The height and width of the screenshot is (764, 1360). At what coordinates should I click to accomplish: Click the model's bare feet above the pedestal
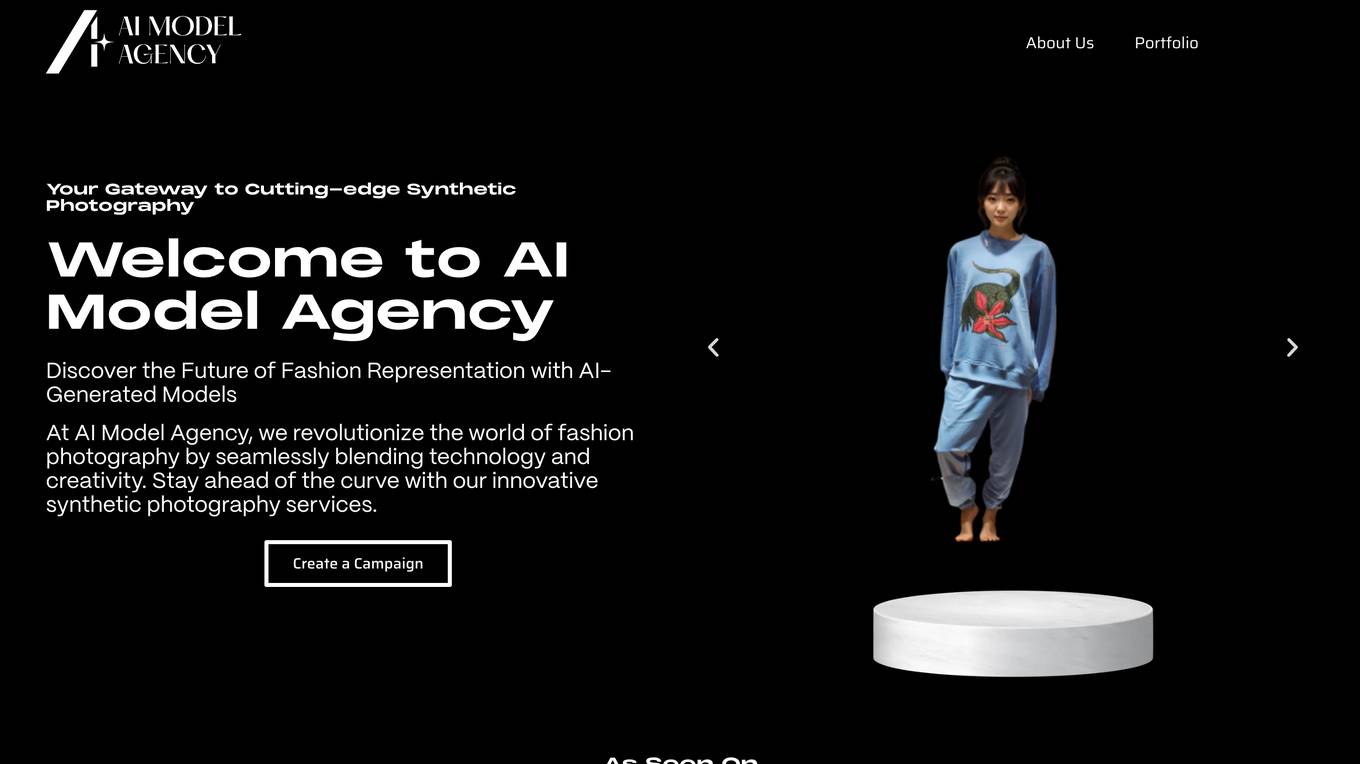pos(978,523)
